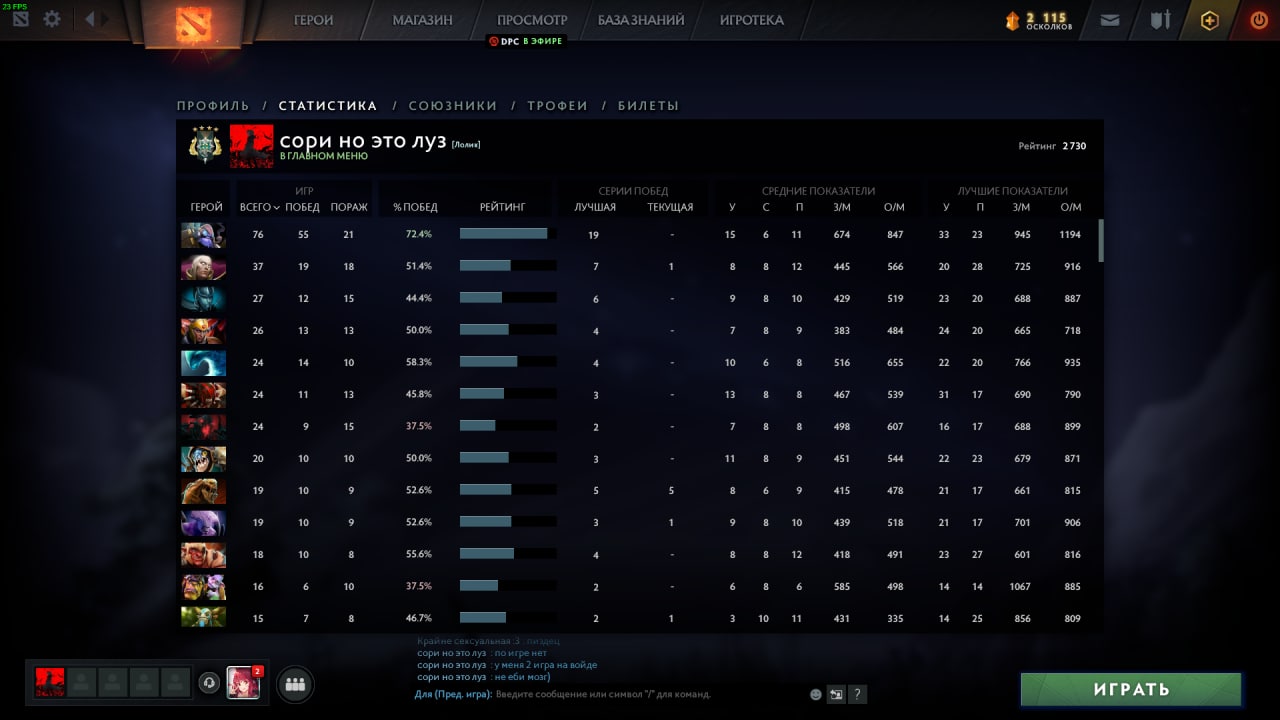Sort by the ГЕРОЙ column header

pos(206,208)
